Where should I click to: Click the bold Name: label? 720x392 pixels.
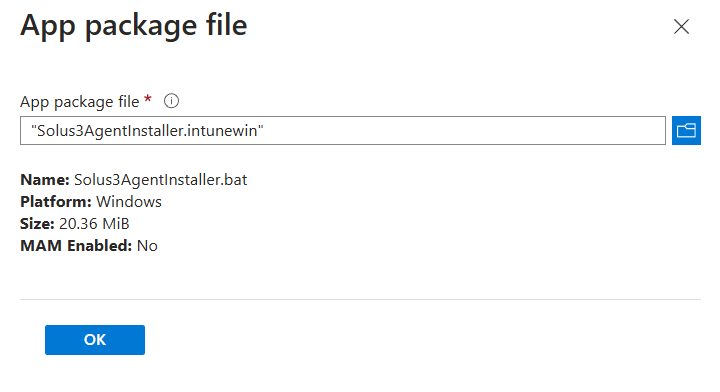click(45, 179)
